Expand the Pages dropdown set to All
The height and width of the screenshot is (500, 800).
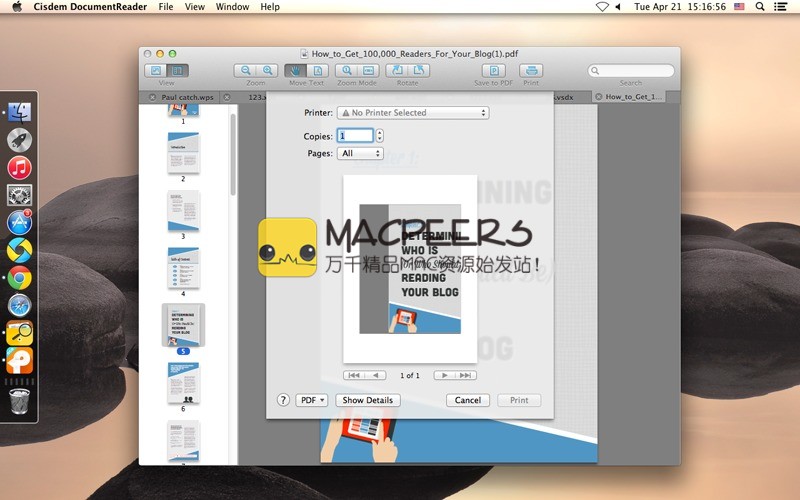pyautogui.click(x=360, y=154)
